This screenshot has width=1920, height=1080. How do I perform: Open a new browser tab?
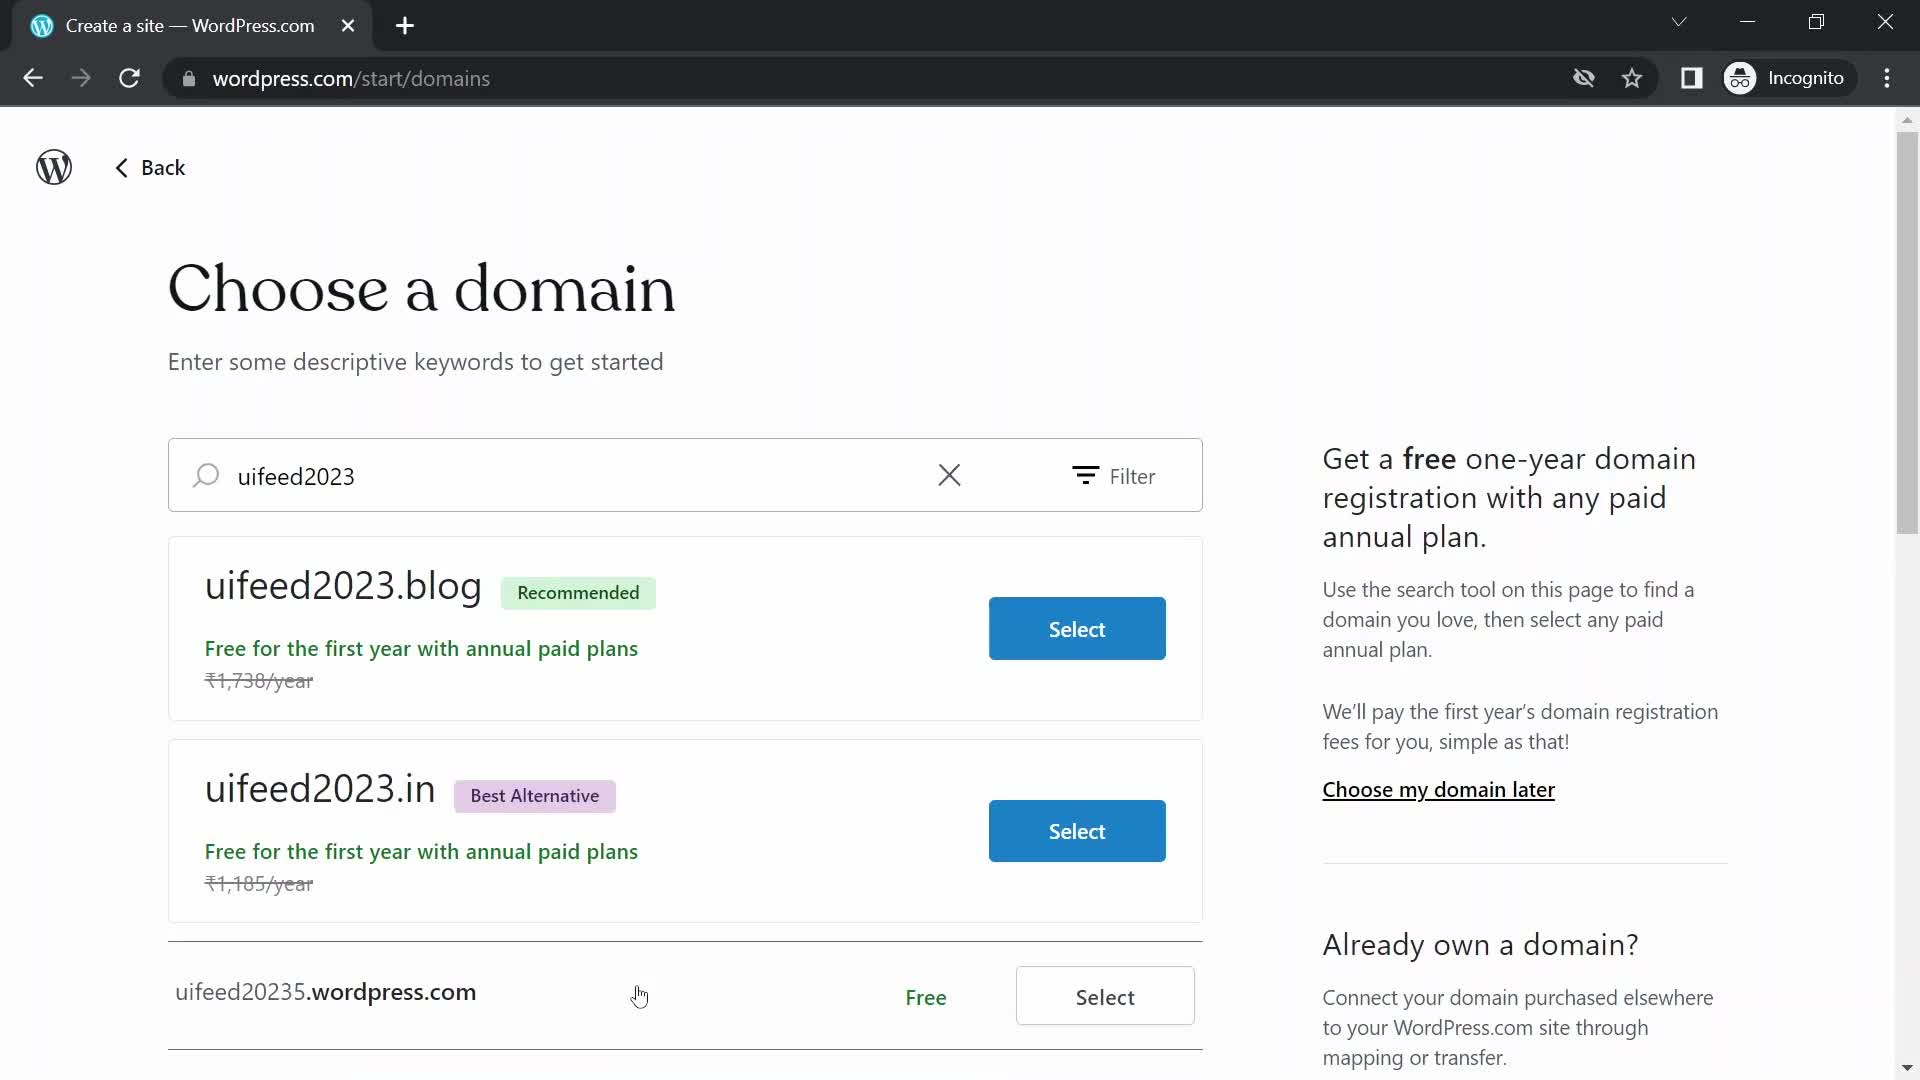pyautogui.click(x=404, y=26)
